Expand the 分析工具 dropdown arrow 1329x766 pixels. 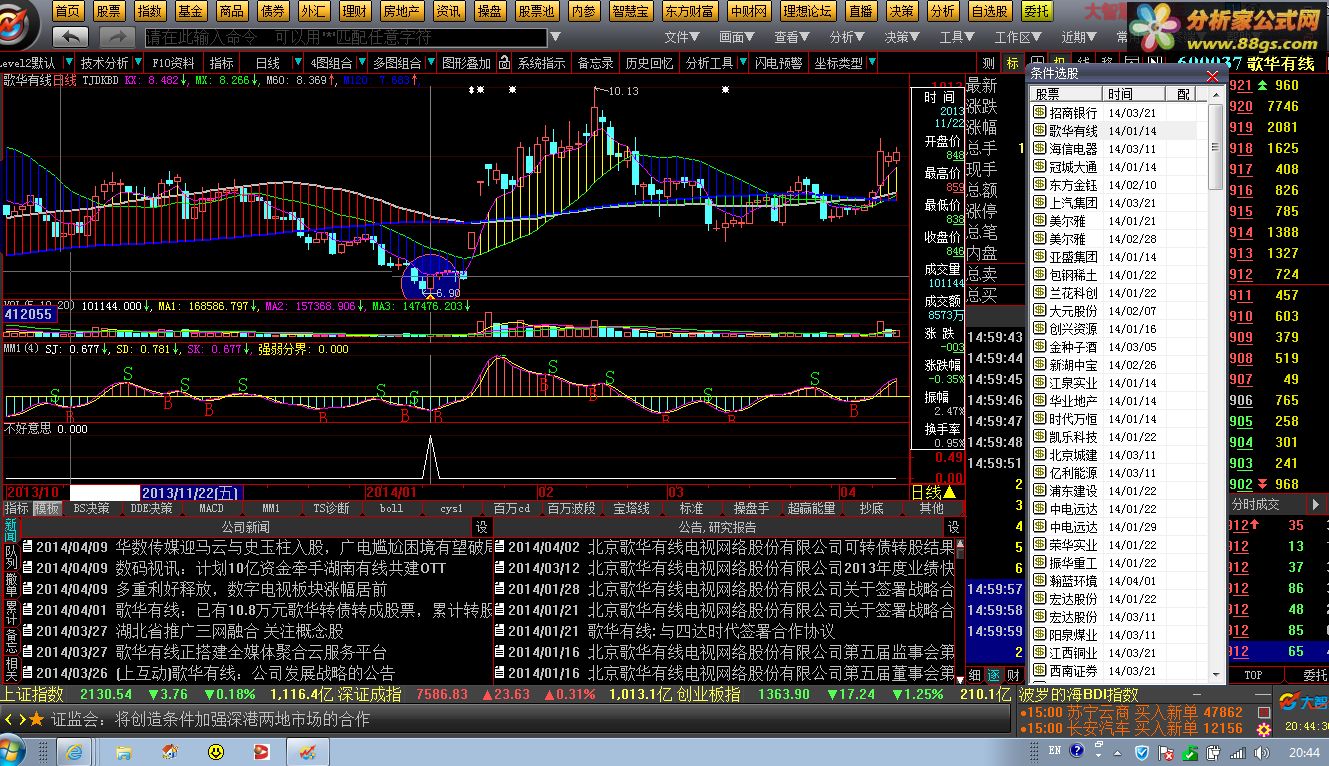(x=741, y=63)
